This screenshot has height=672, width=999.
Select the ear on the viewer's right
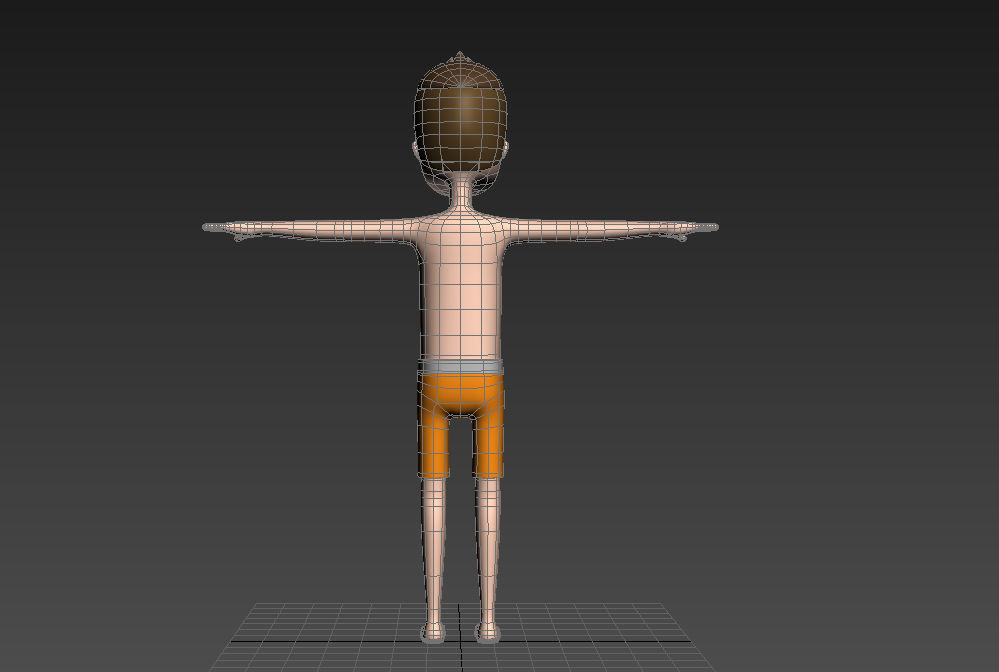pos(507,150)
